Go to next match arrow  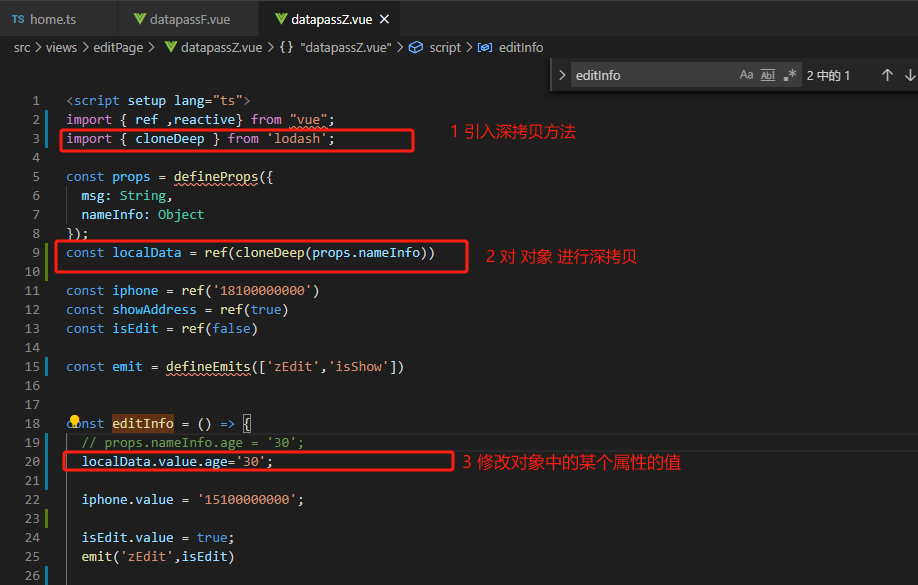(x=910, y=75)
